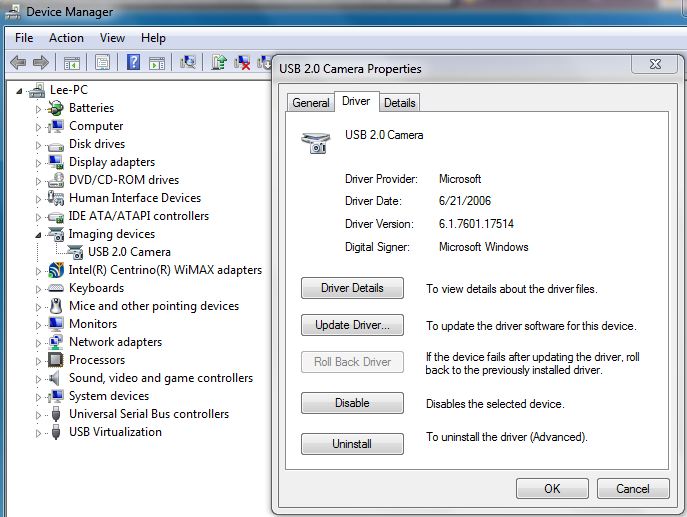Click the Network adapters category icon
This screenshot has height=517, width=687.
pos(56,342)
